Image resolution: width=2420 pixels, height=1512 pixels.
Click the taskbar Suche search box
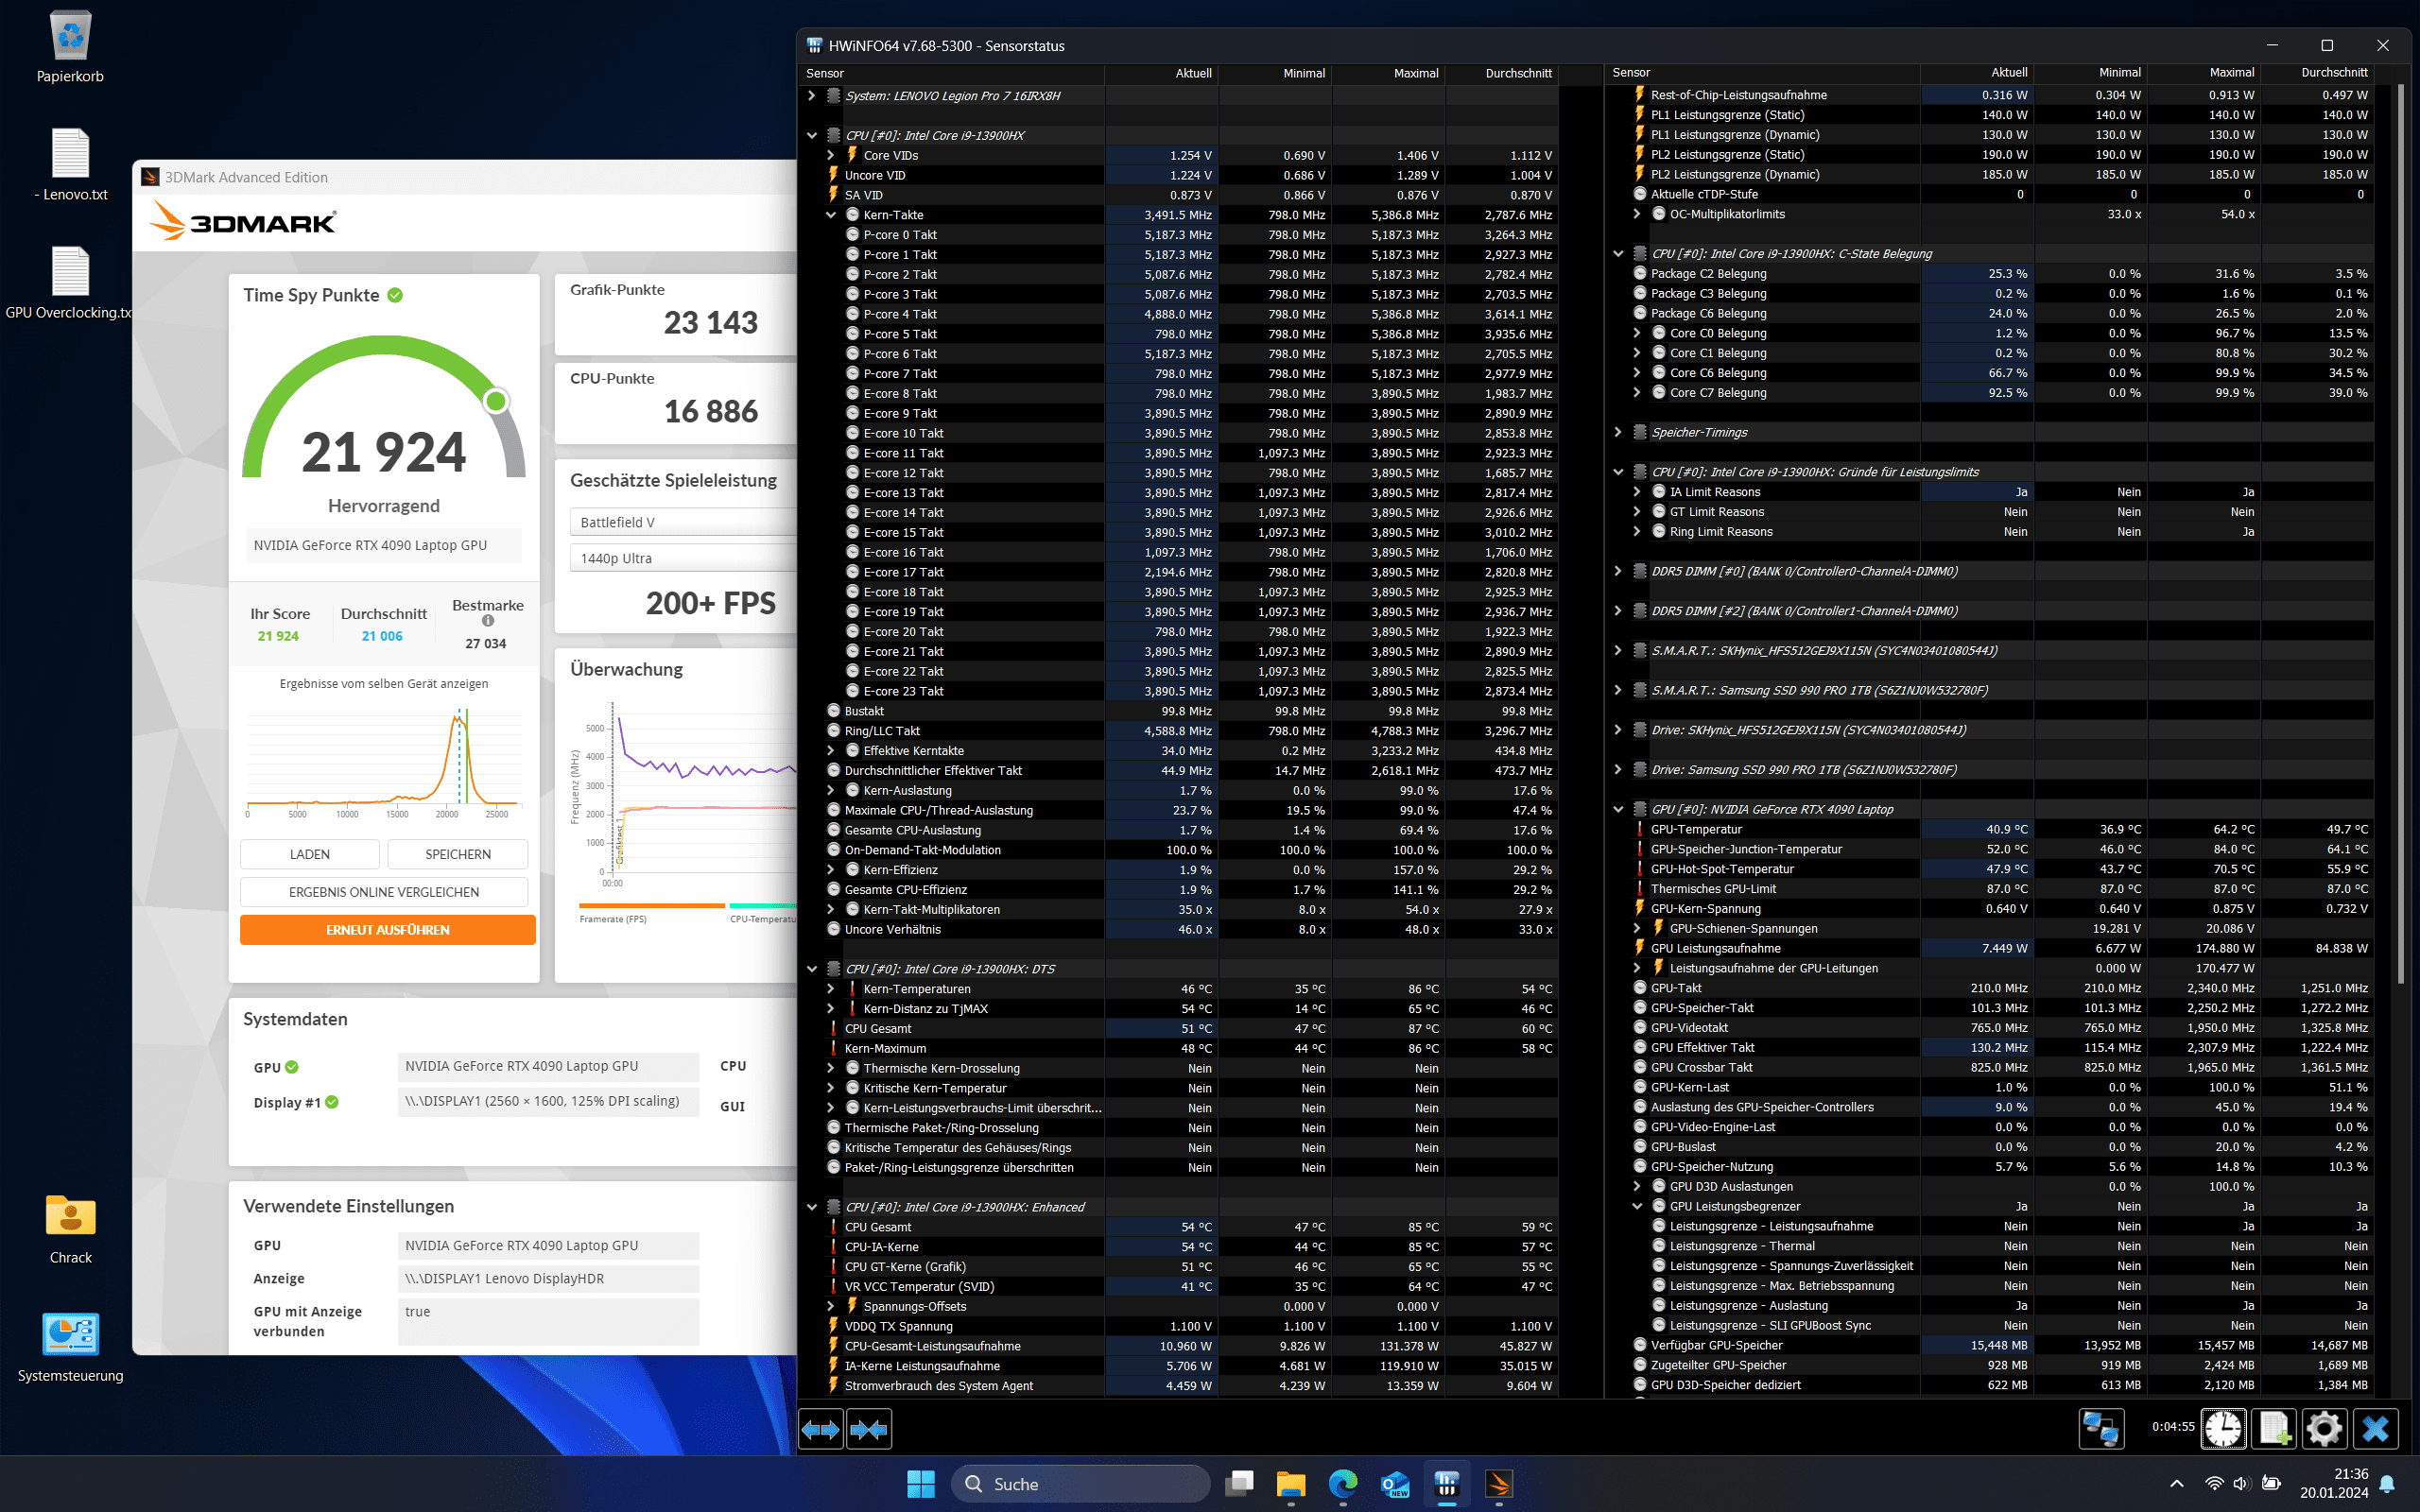point(1080,1484)
